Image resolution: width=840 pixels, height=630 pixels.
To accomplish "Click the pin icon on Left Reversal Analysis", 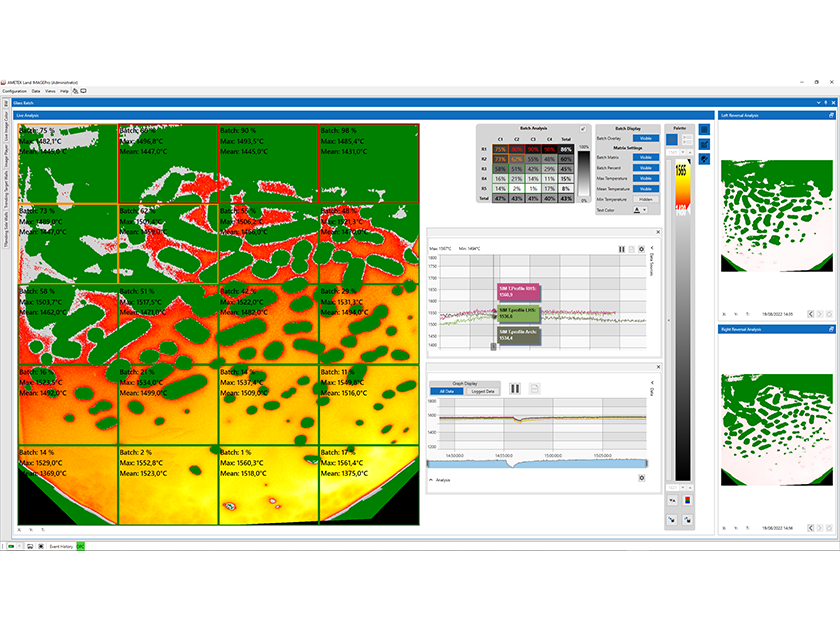I will tap(831, 115).
